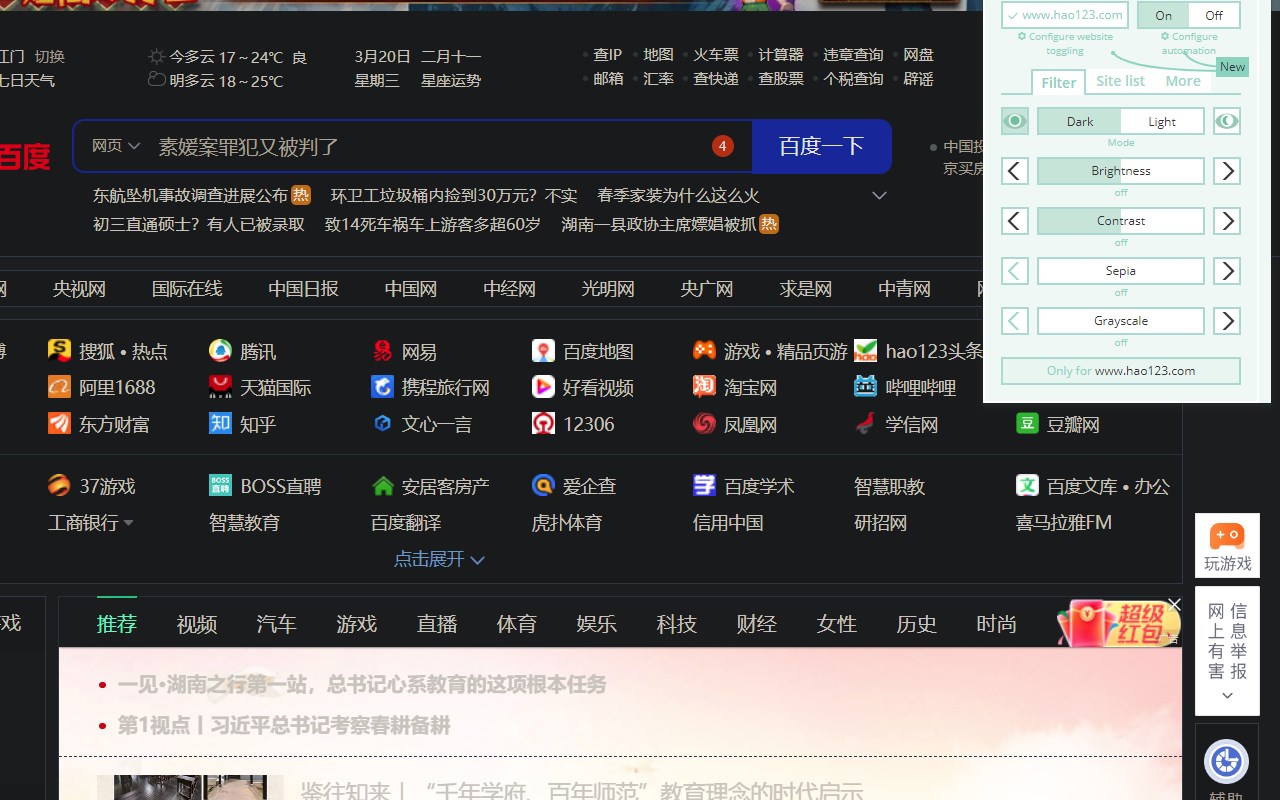The image size is (1280, 800).
Task: Increase Sepia with right arrow
Action: coord(1227,271)
